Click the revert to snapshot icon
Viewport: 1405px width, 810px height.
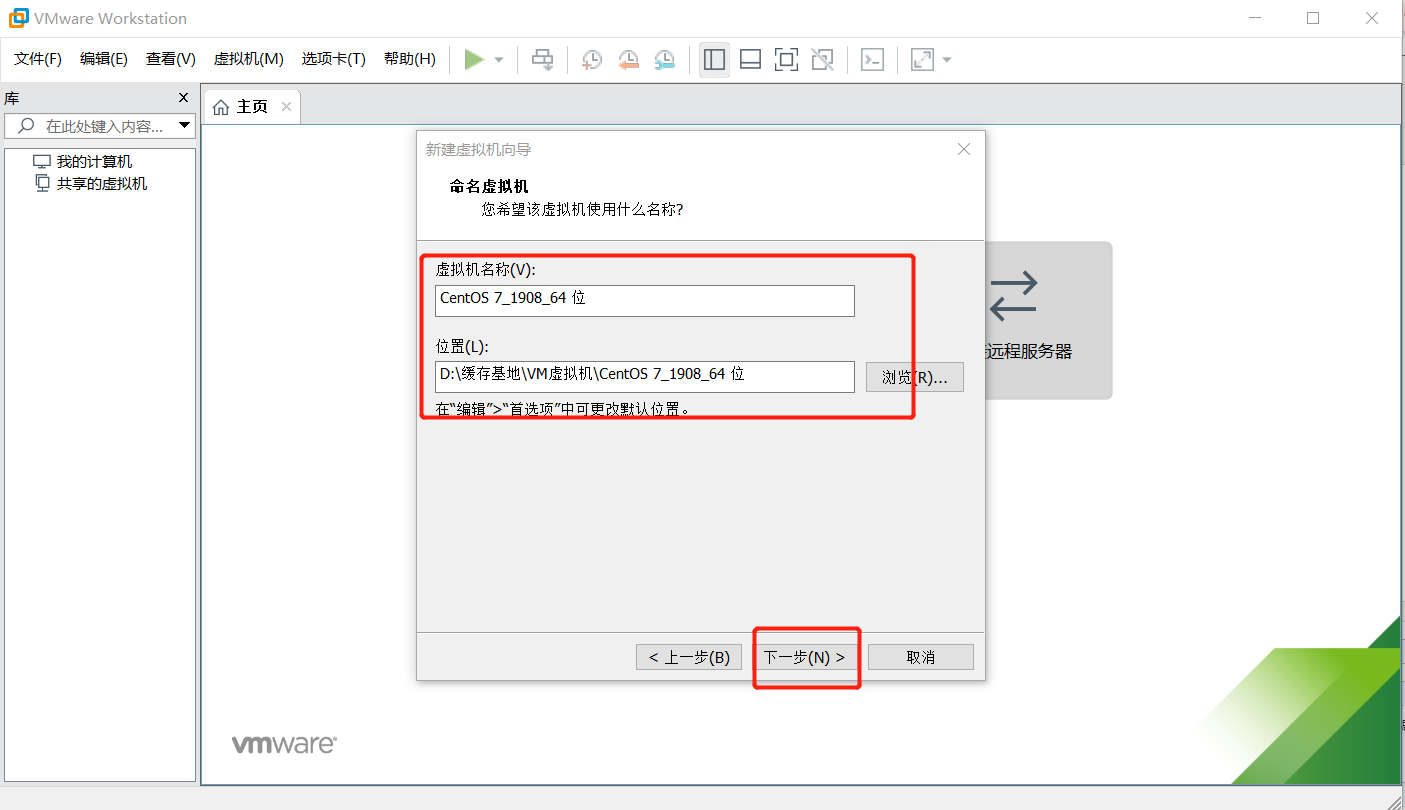(628, 60)
